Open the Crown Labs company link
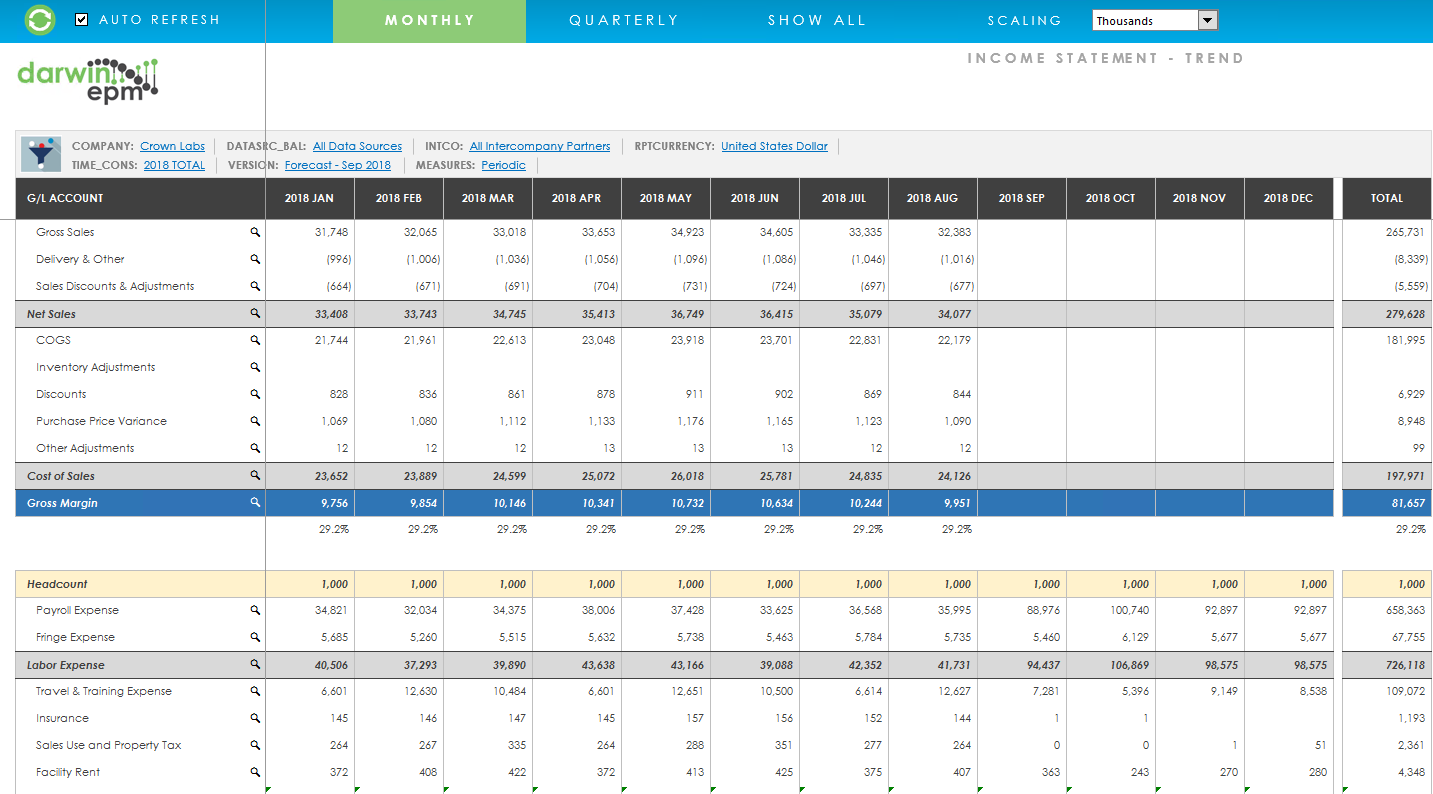Screen dimensions: 1433x794 pyautogui.click(x=172, y=146)
